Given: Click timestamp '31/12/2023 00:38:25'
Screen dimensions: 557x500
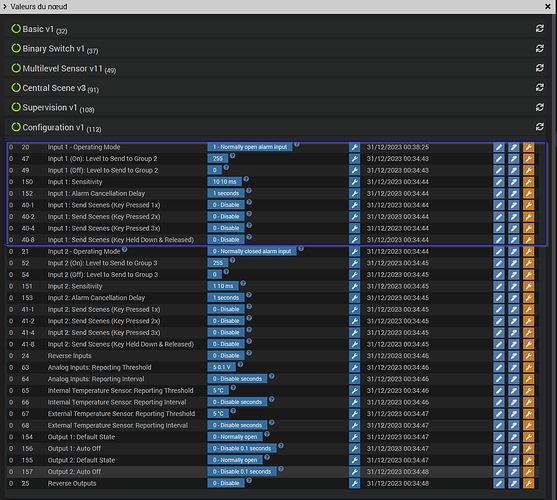Looking at the screenshot, I should [x=398, y=147].
